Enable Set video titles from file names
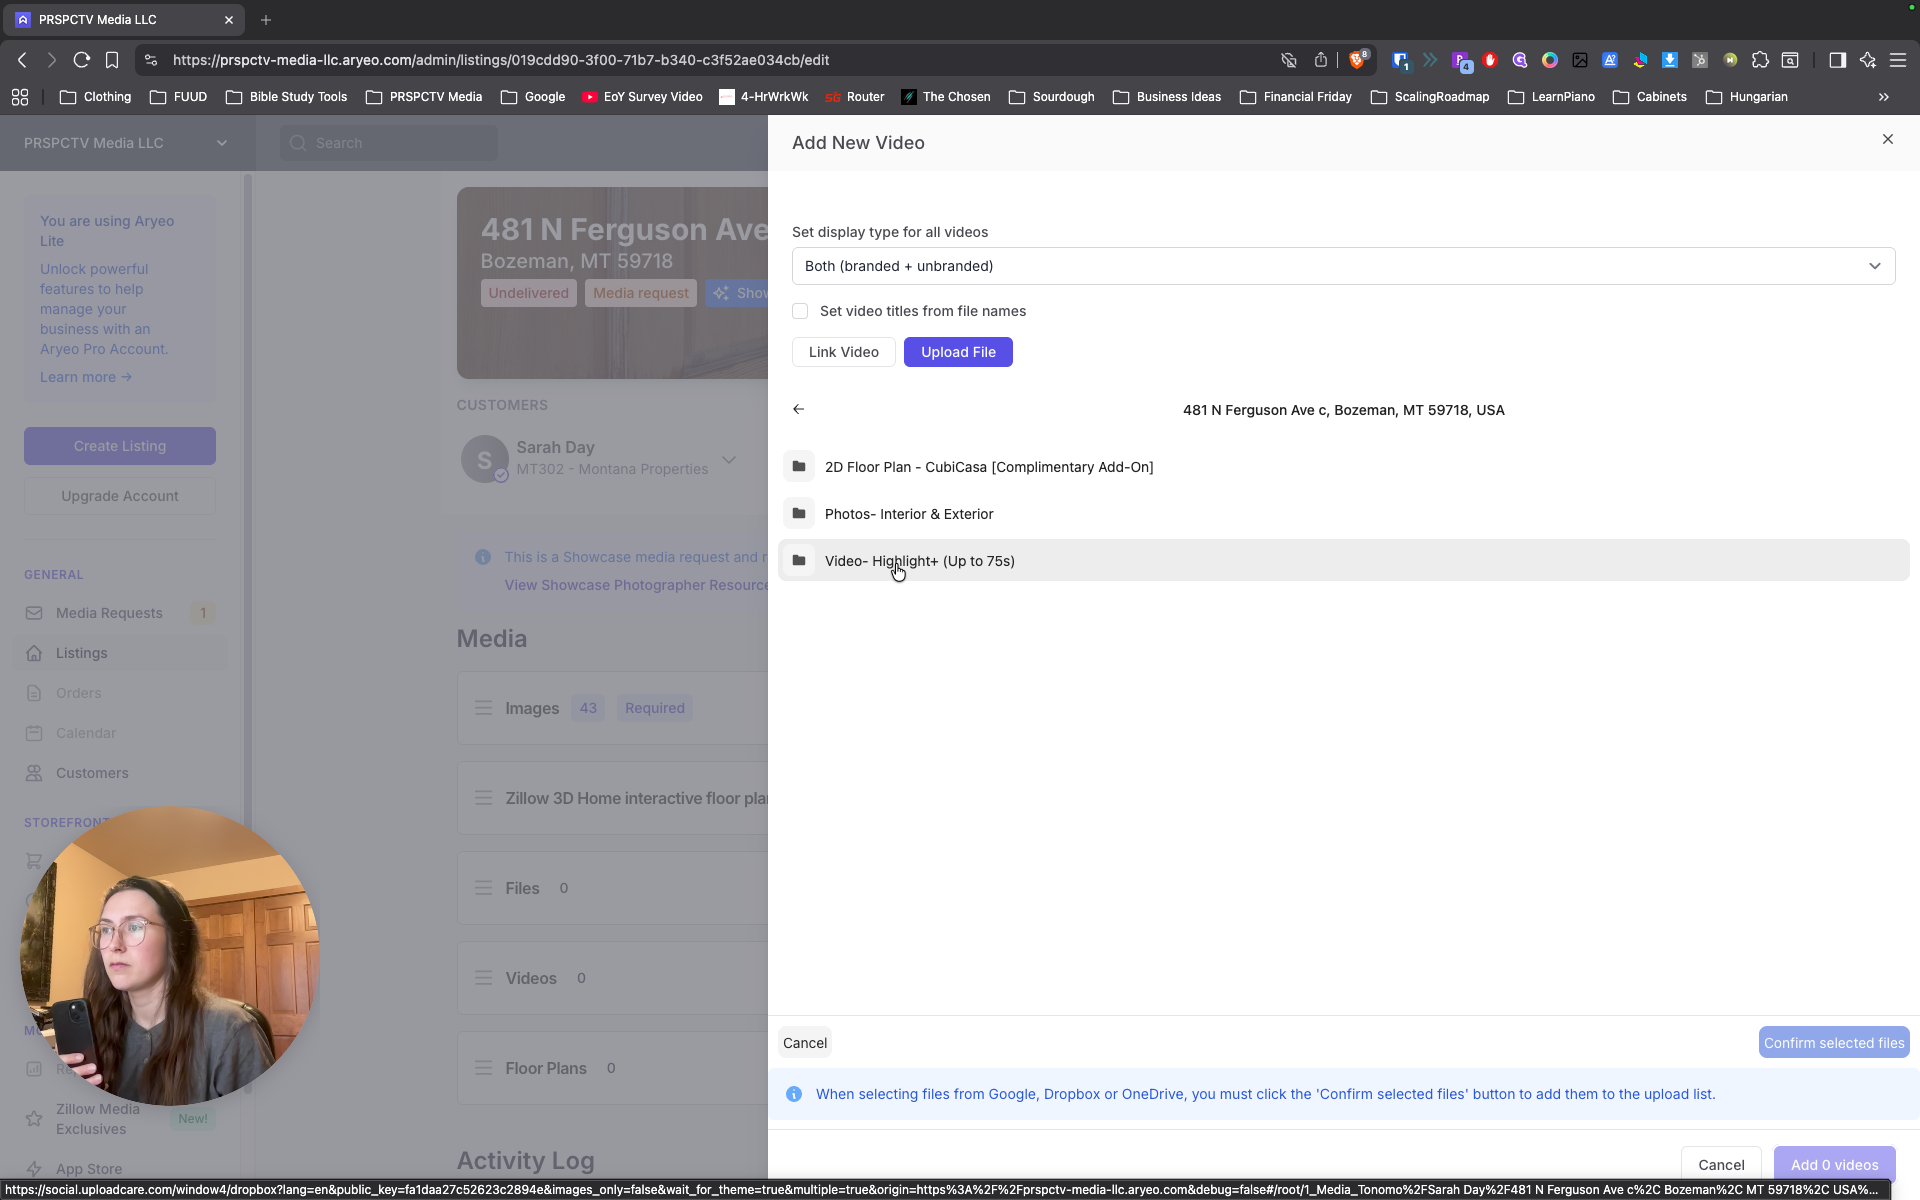The width and height of the screenshot is (1920, 1200). (800, 311)
